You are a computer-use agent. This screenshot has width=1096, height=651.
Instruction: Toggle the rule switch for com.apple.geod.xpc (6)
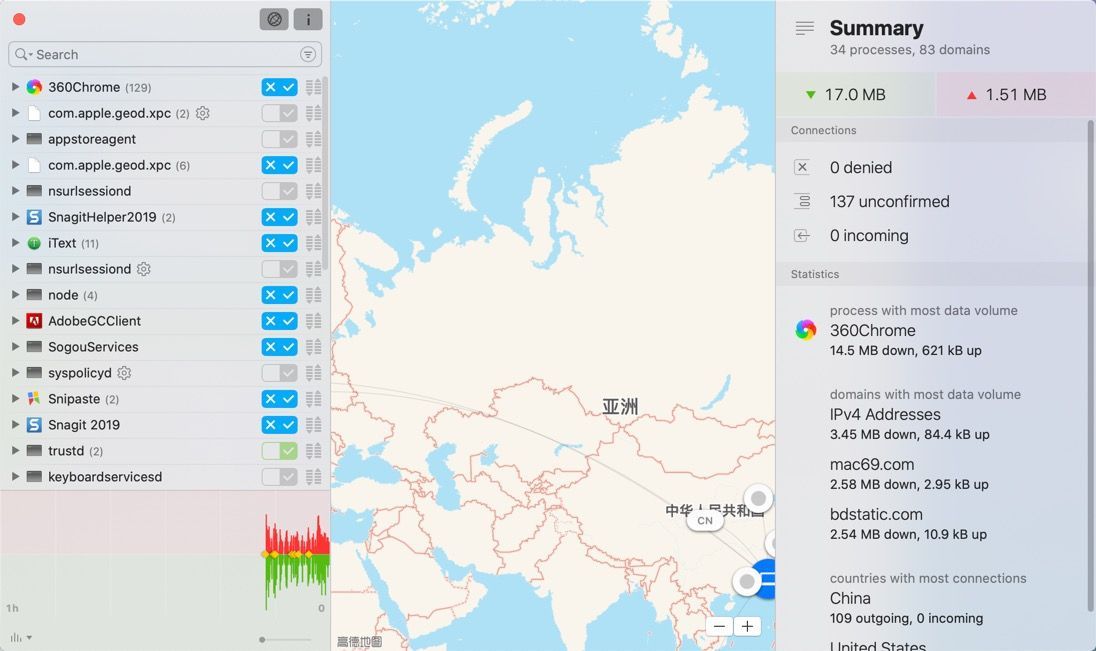(x=280, y=165)
